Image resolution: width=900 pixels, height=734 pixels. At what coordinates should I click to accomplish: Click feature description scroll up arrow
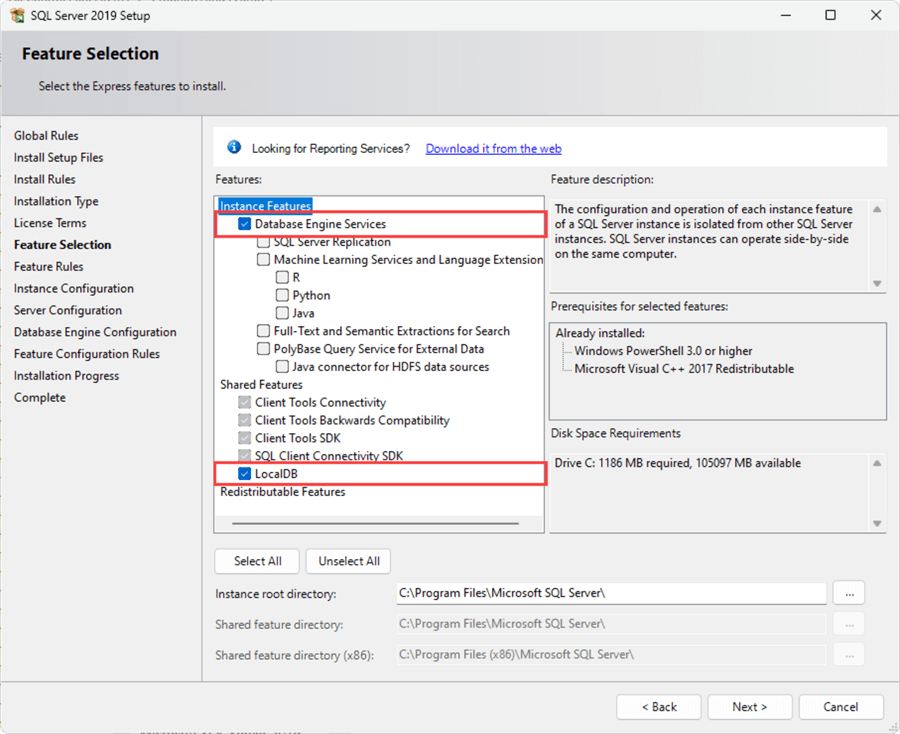[x=877, y=209]
